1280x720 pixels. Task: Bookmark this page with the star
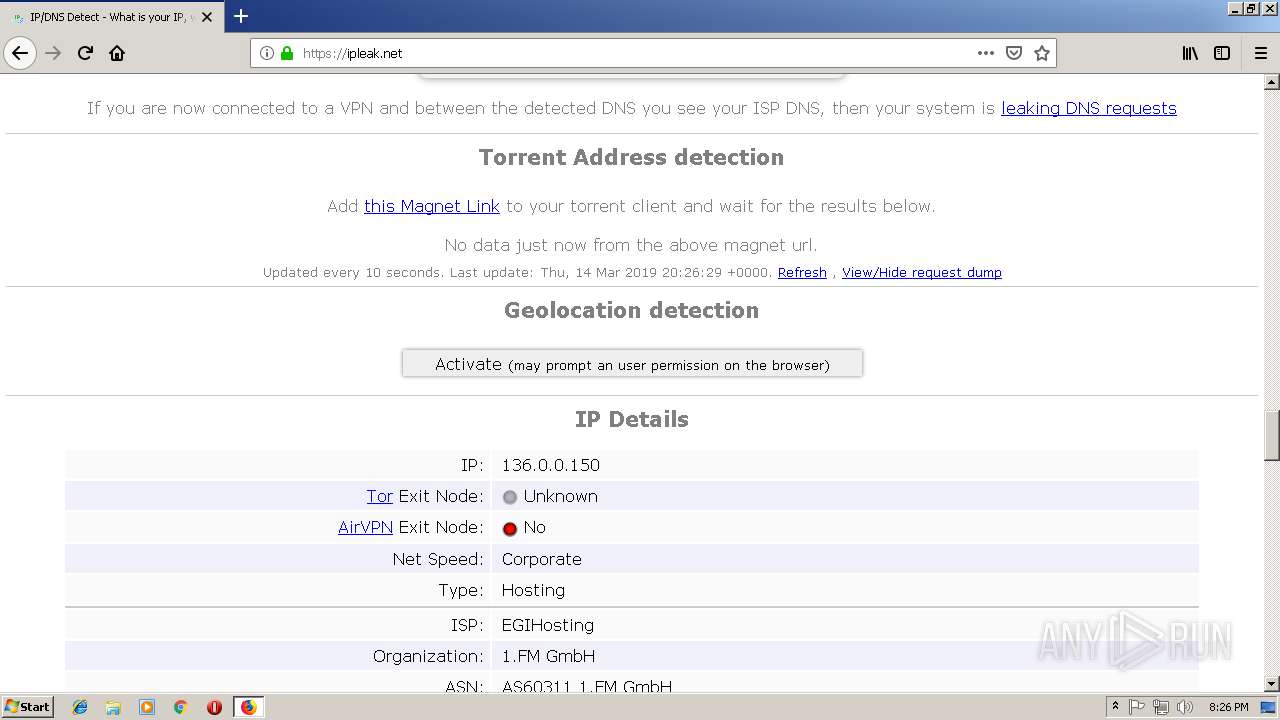click(1042, 53)
